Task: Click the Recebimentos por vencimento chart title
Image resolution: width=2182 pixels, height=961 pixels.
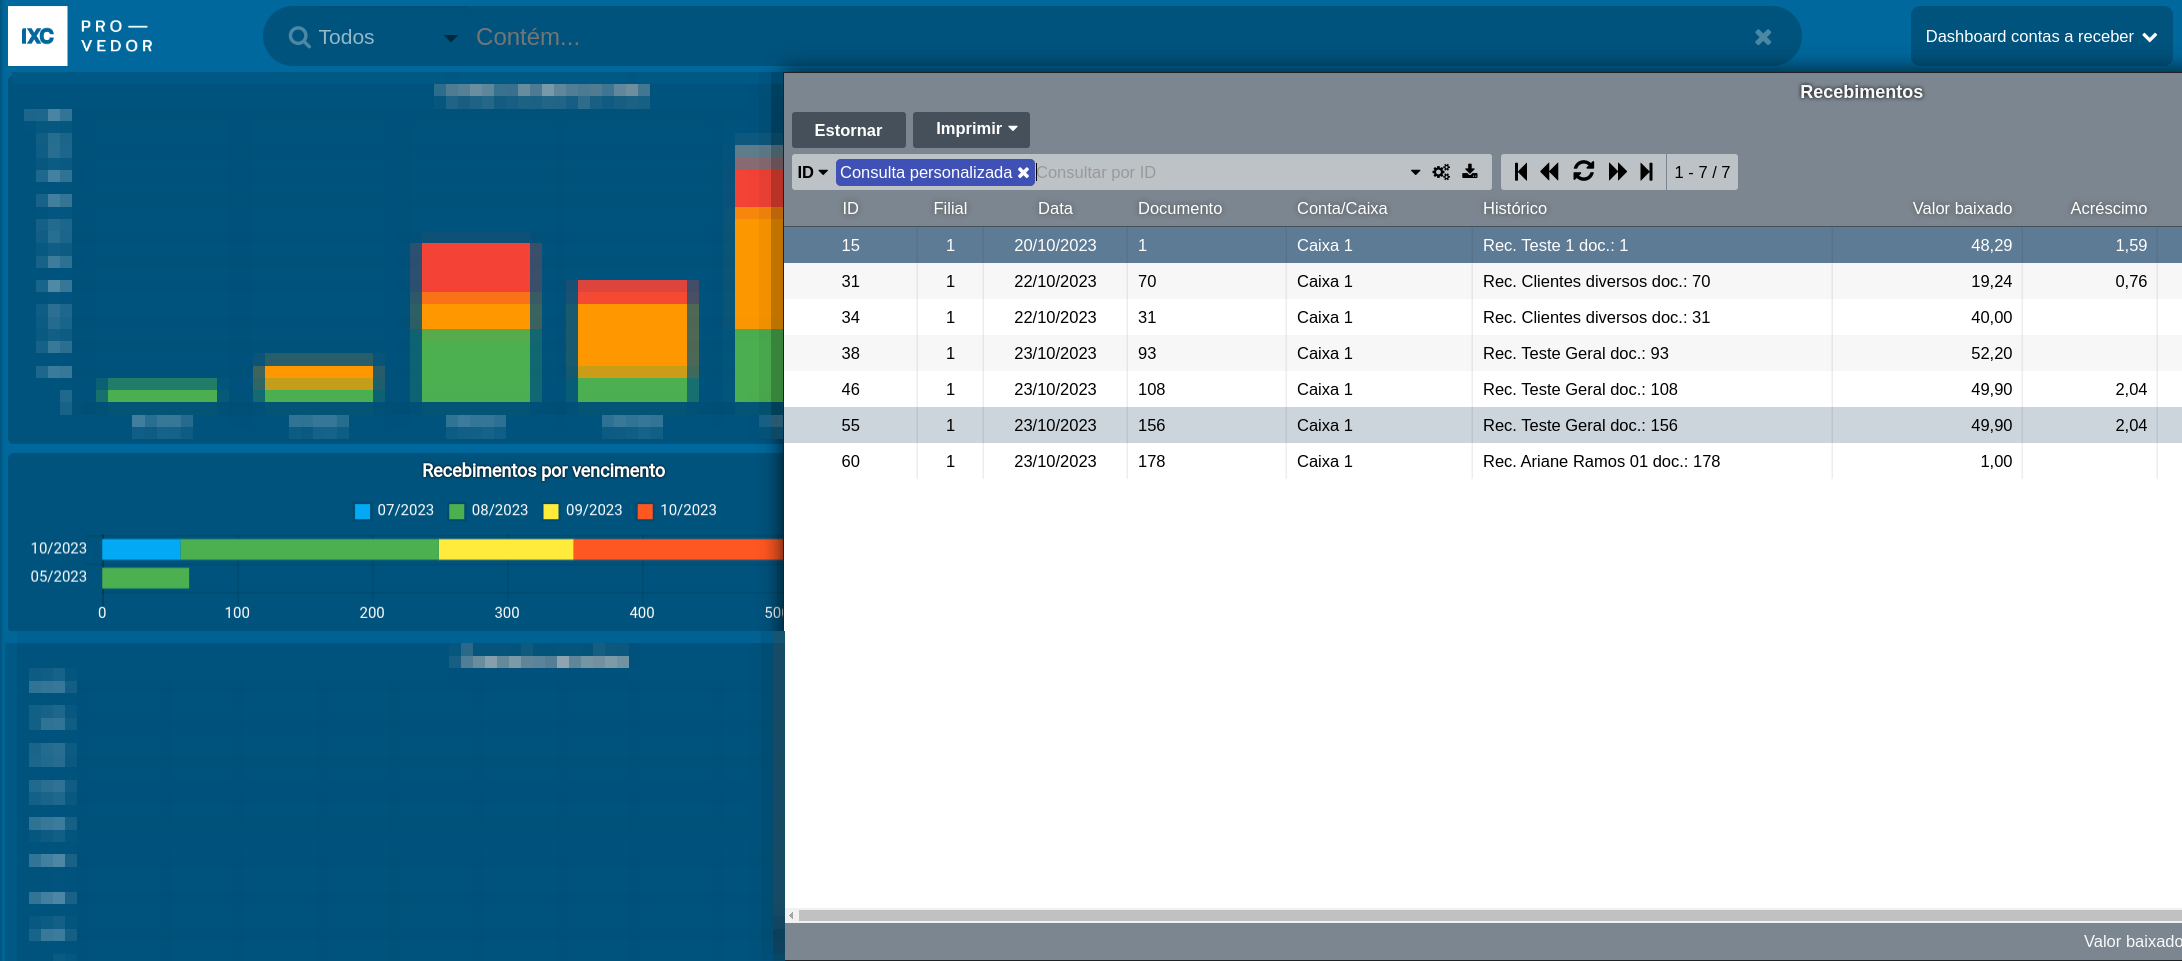Action: tap(543, 470)
